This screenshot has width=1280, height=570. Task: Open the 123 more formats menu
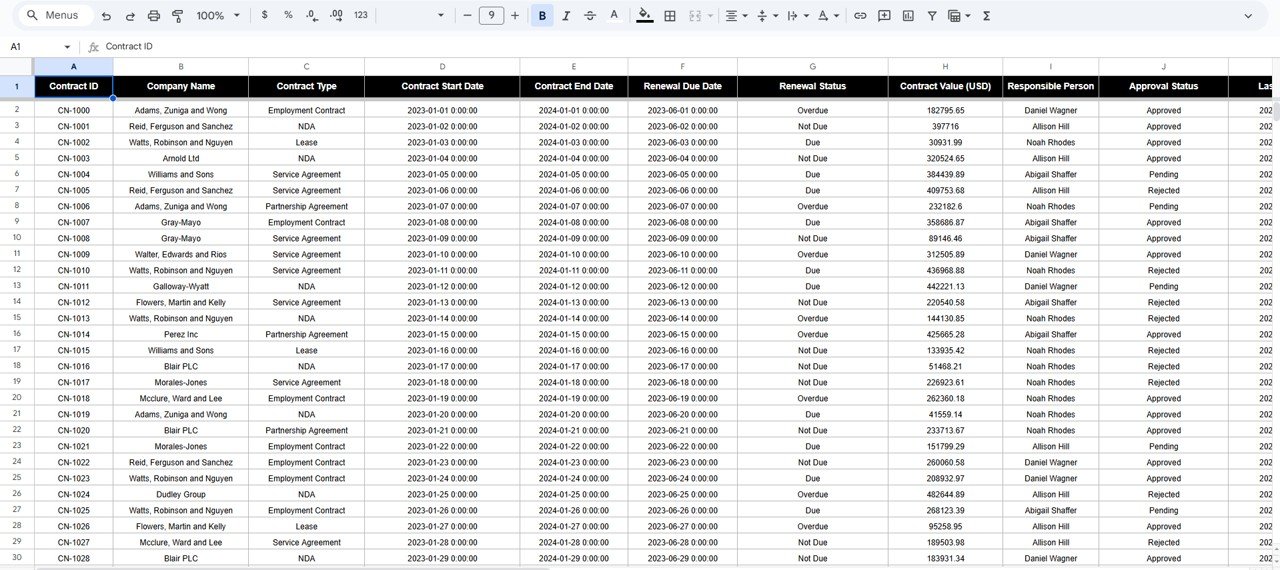361,16
